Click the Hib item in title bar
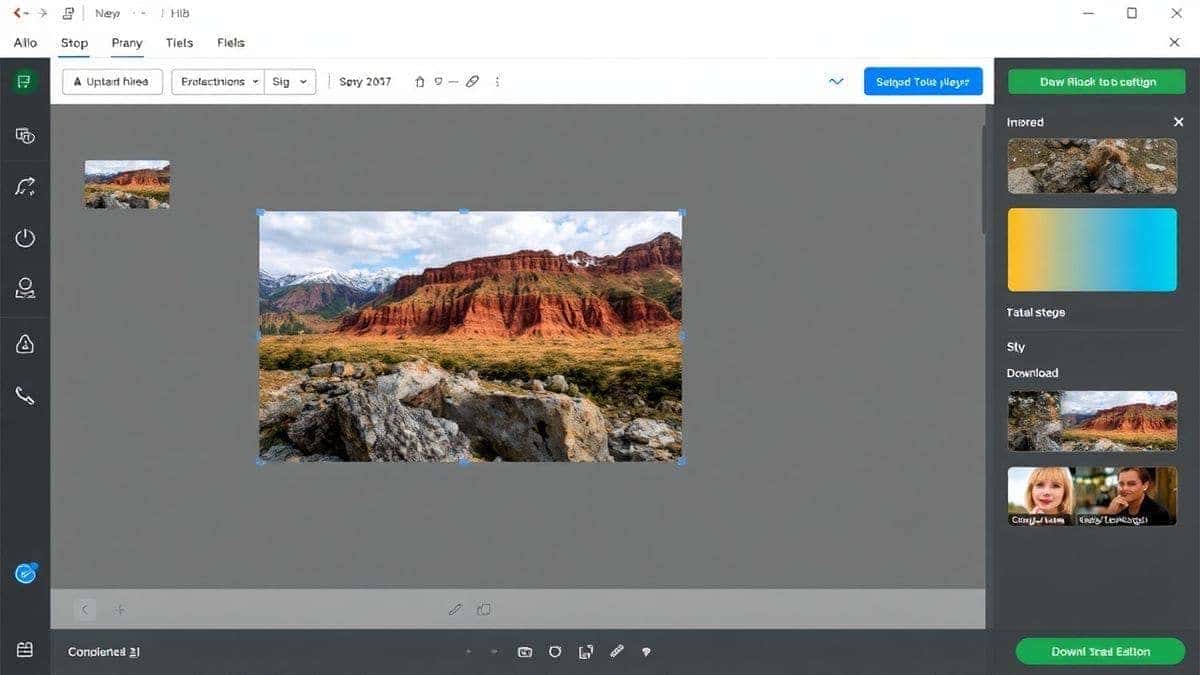Viewport: 1200px width, 675px height. click(x=180, y=14)
